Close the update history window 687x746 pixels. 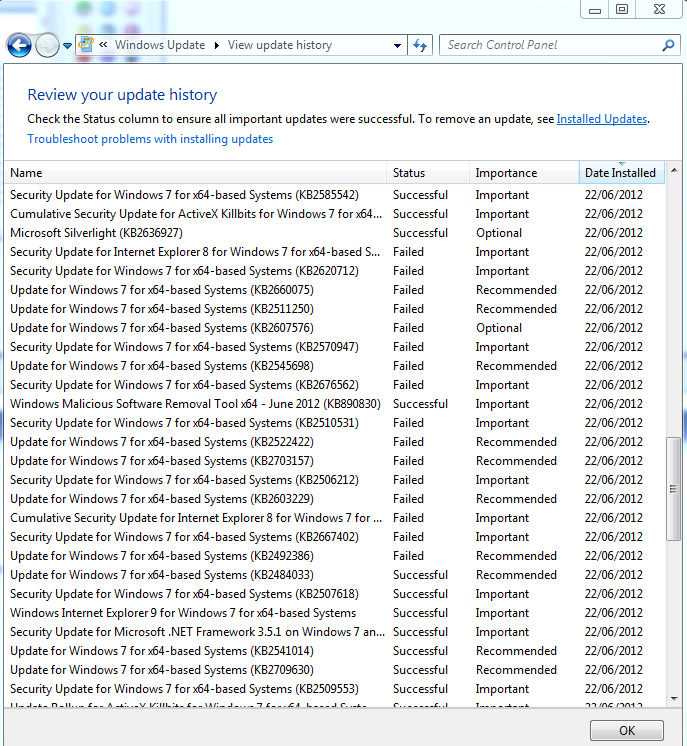click(x=659, y=10)
